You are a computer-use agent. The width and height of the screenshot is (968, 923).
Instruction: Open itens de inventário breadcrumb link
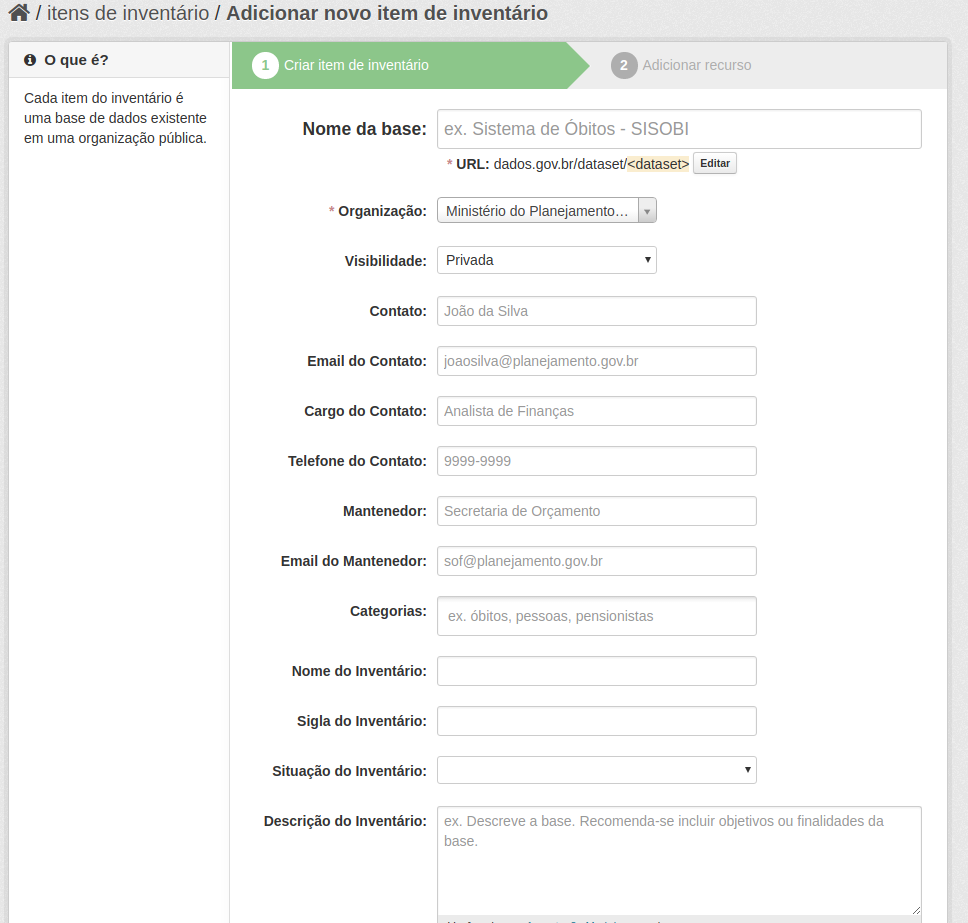(128, 13)
